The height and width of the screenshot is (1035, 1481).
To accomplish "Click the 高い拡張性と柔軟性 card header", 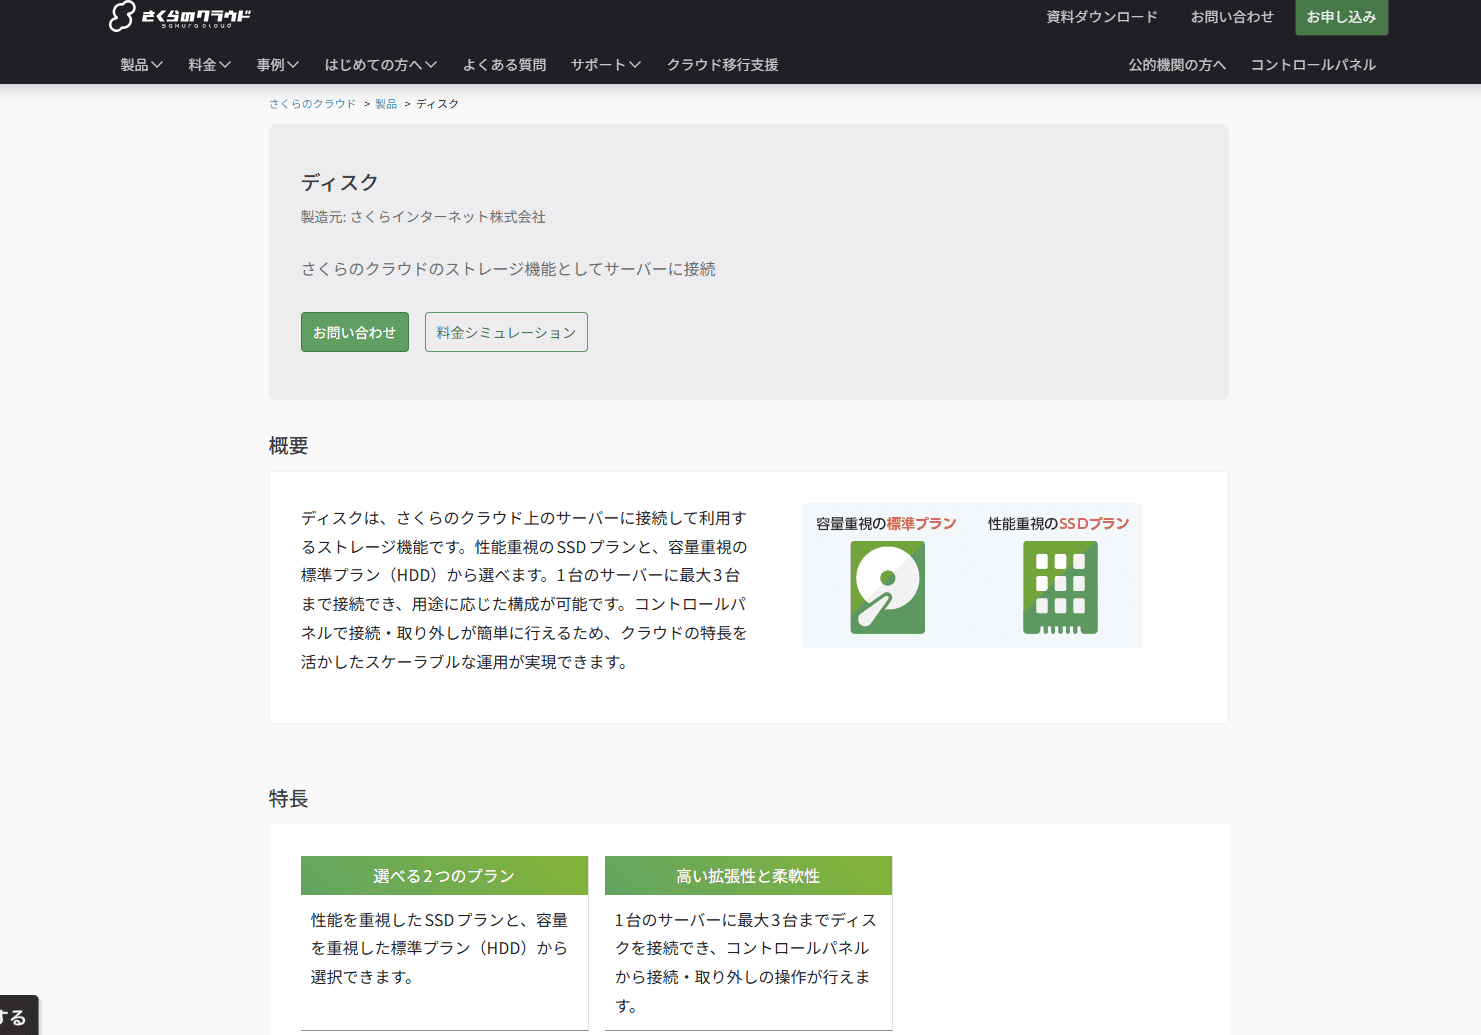I will point(748,875).
